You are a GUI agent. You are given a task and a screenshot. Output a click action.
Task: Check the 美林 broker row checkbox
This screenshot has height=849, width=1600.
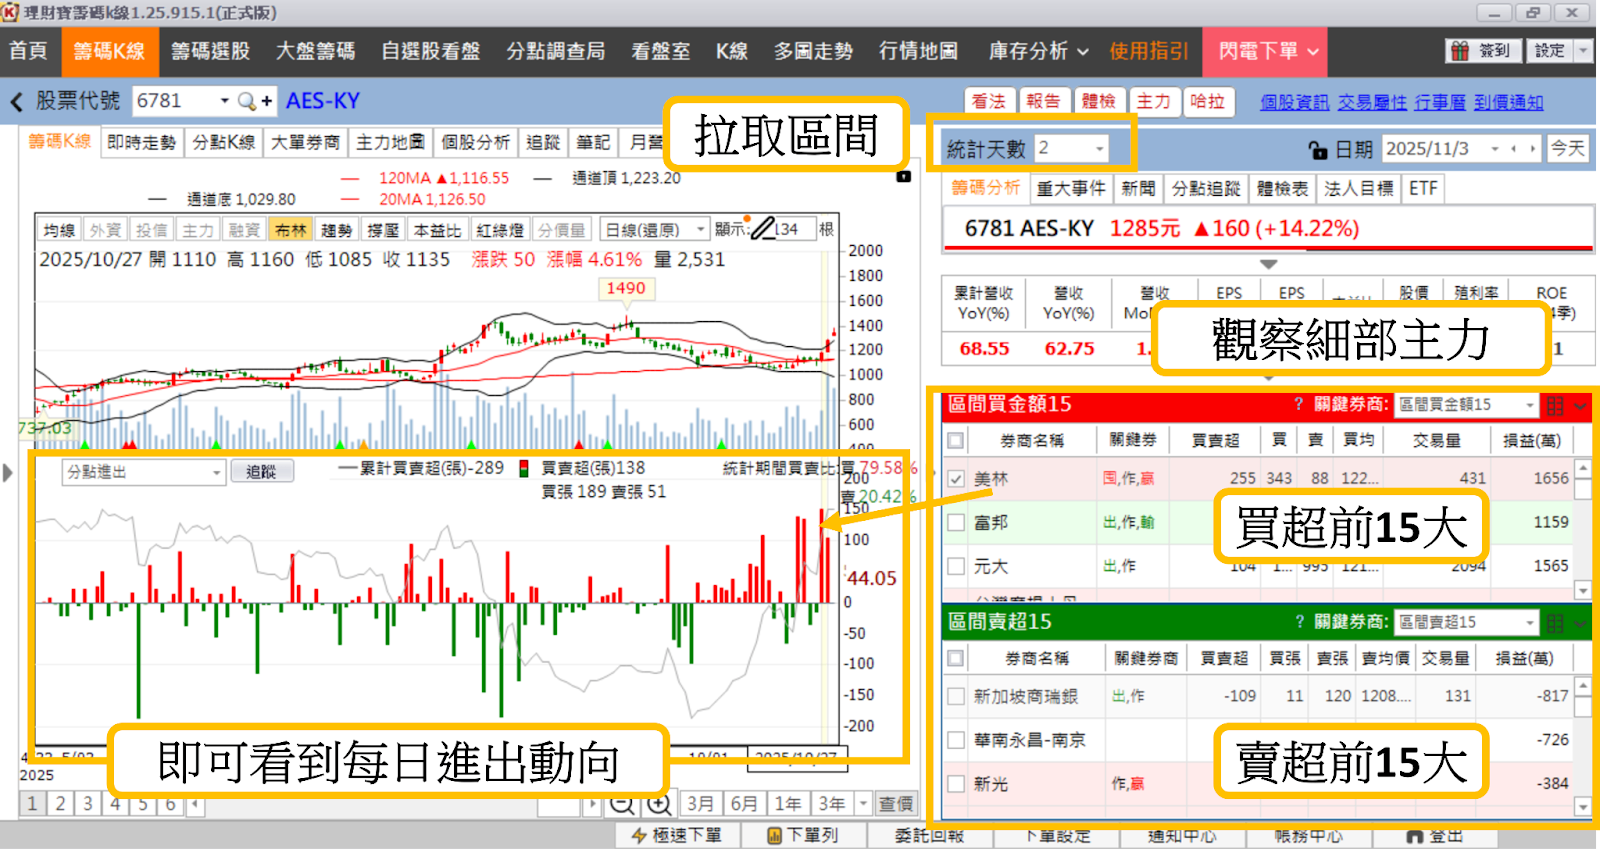coord(956,479)
